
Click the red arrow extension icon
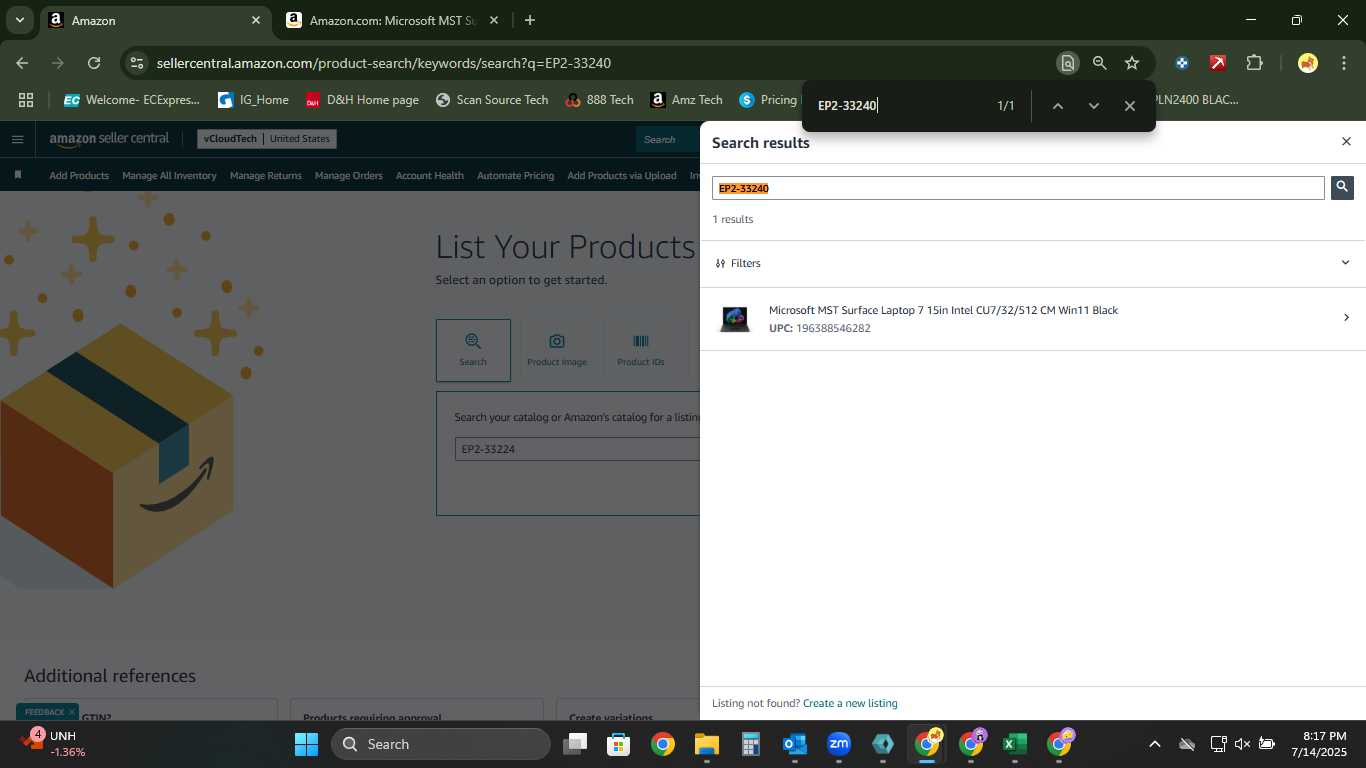1217,63
